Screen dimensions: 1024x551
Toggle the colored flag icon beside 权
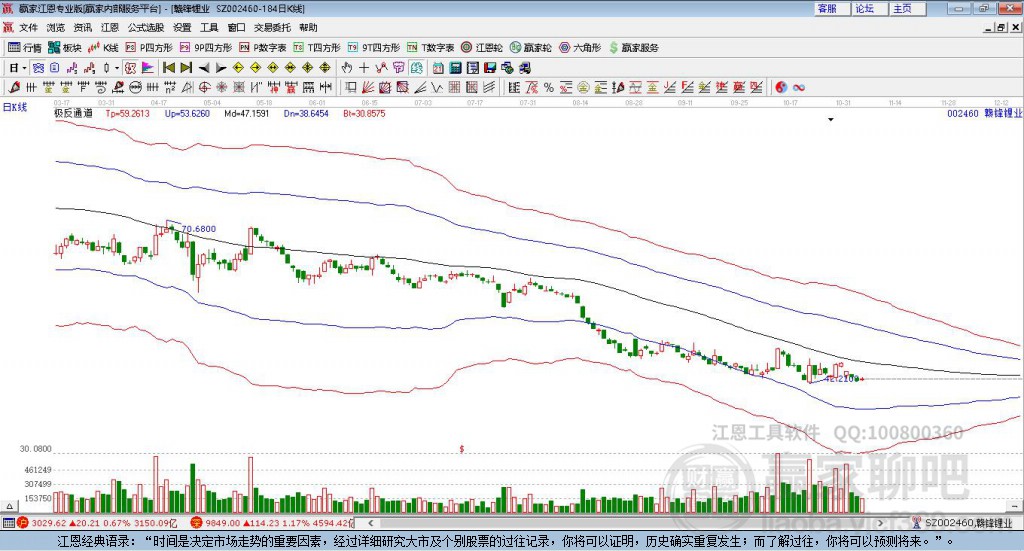[x=148, y=67]
